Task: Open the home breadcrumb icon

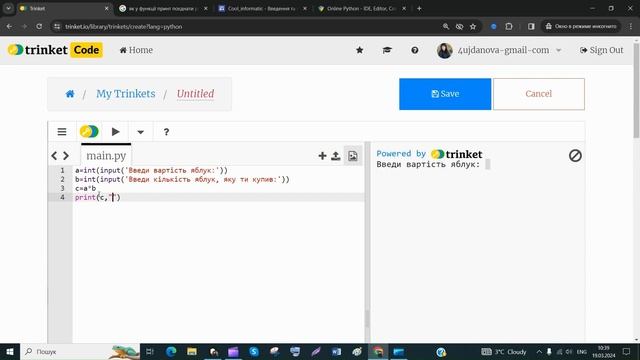Action: click(x=70, y=94)
